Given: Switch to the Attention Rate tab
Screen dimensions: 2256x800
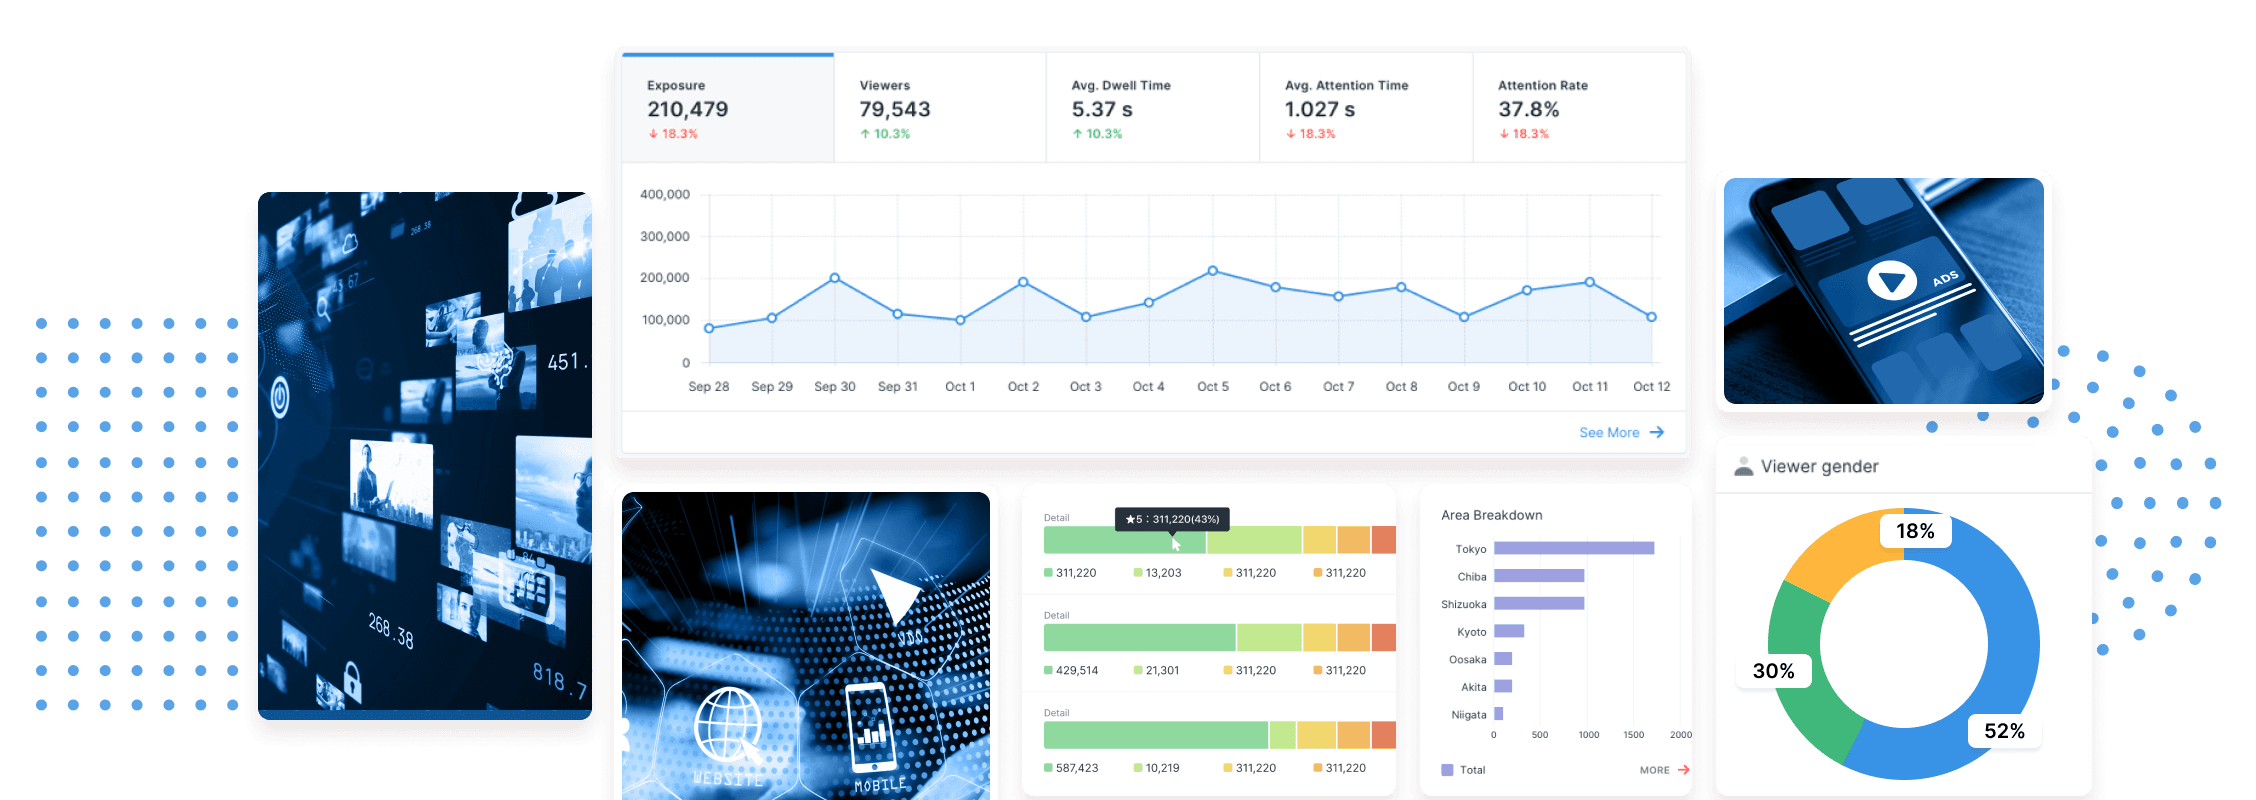Looking at the screenshot, I should coord(1579,108).
